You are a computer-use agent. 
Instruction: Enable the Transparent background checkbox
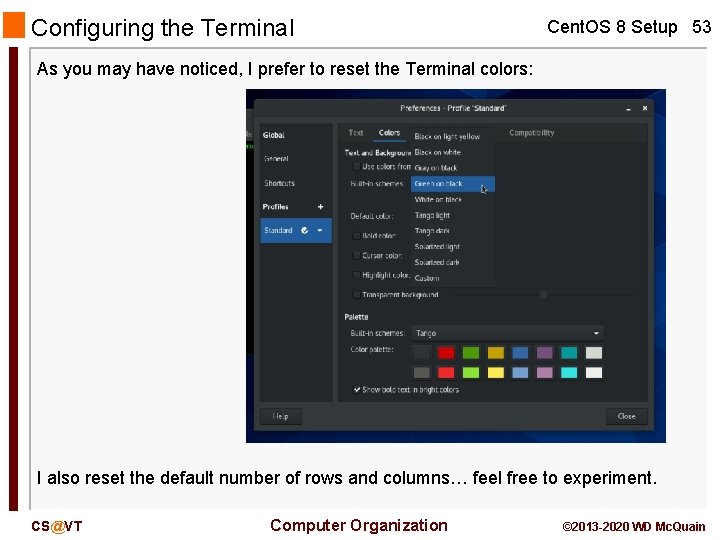[x=355, y=295]
